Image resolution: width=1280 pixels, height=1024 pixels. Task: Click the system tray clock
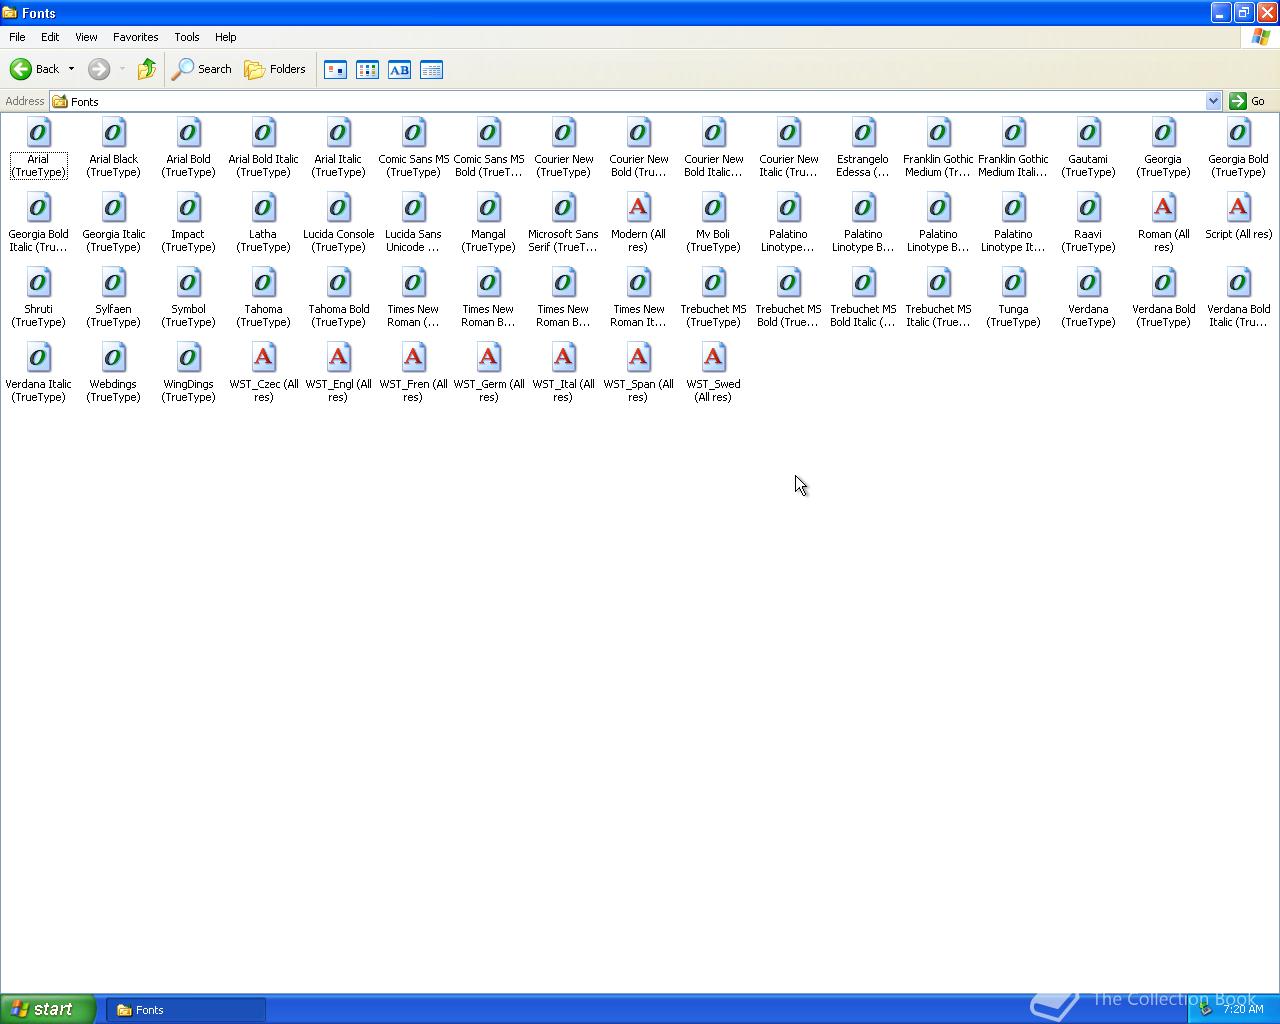pyautogui.click(x=1243, y=1009)
